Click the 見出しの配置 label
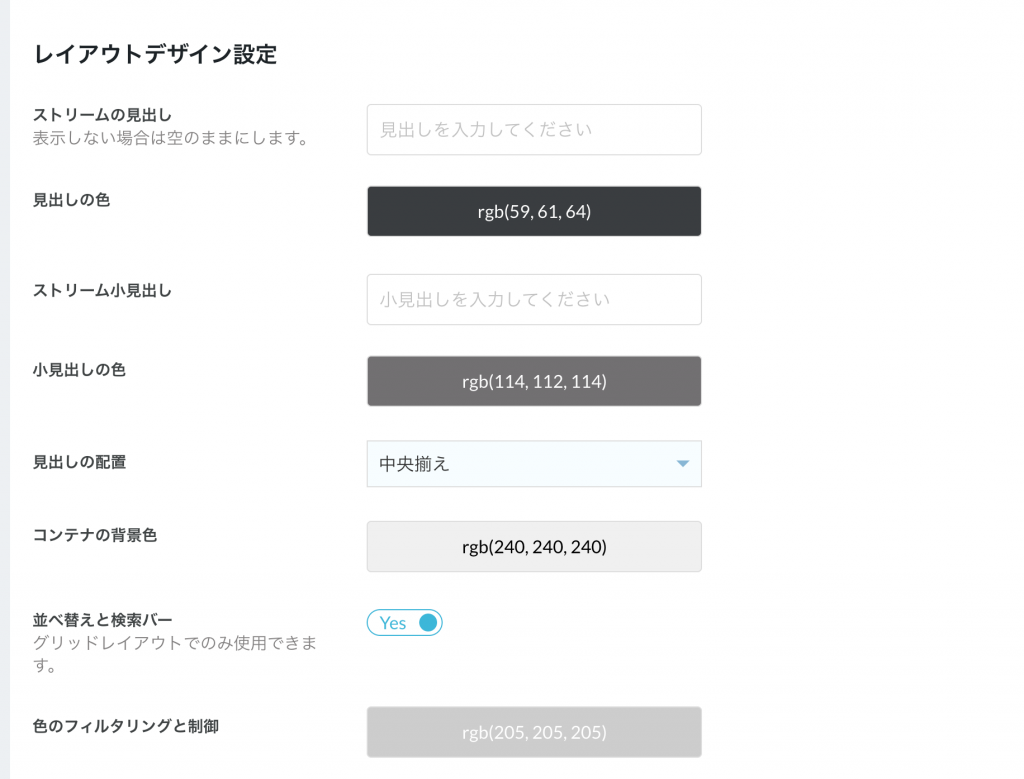 tap(80, 462)
